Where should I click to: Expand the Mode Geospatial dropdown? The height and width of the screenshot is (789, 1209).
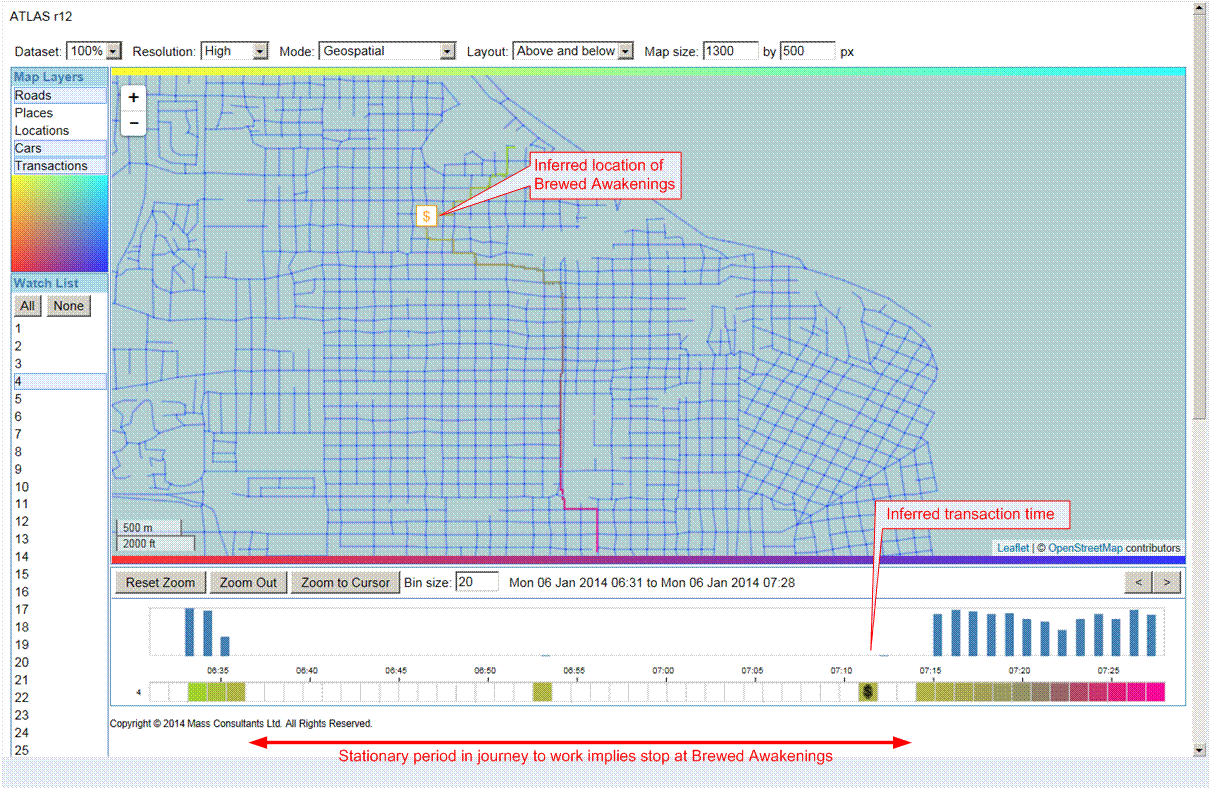point(388,51)
